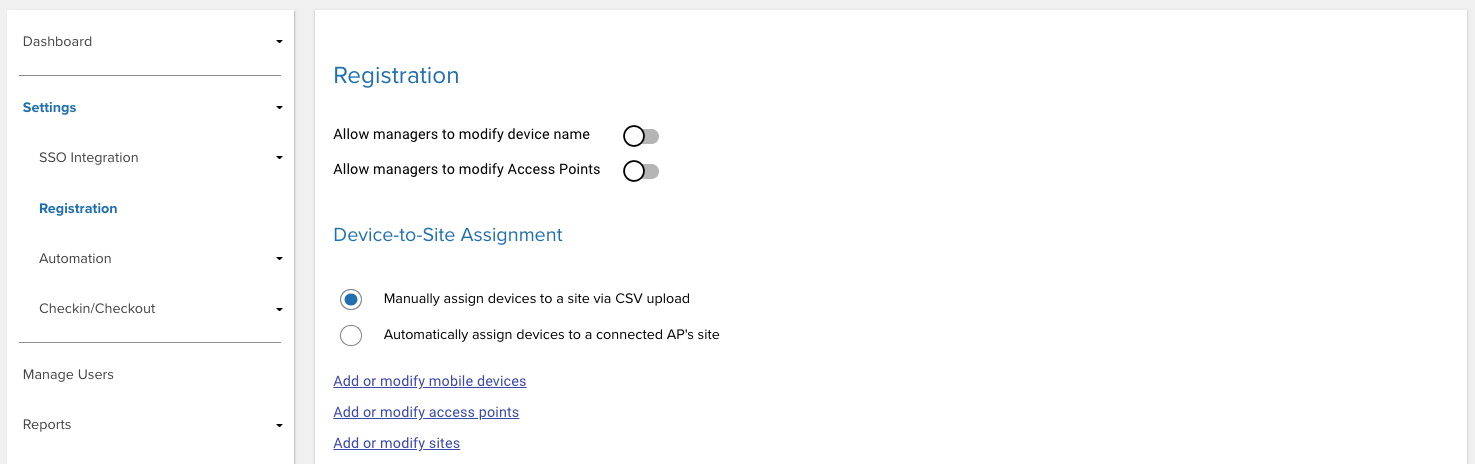The height and width of the screenshot is (464, 1475).
Task: Open Add or modify sites link
Action: click(396, 443)
